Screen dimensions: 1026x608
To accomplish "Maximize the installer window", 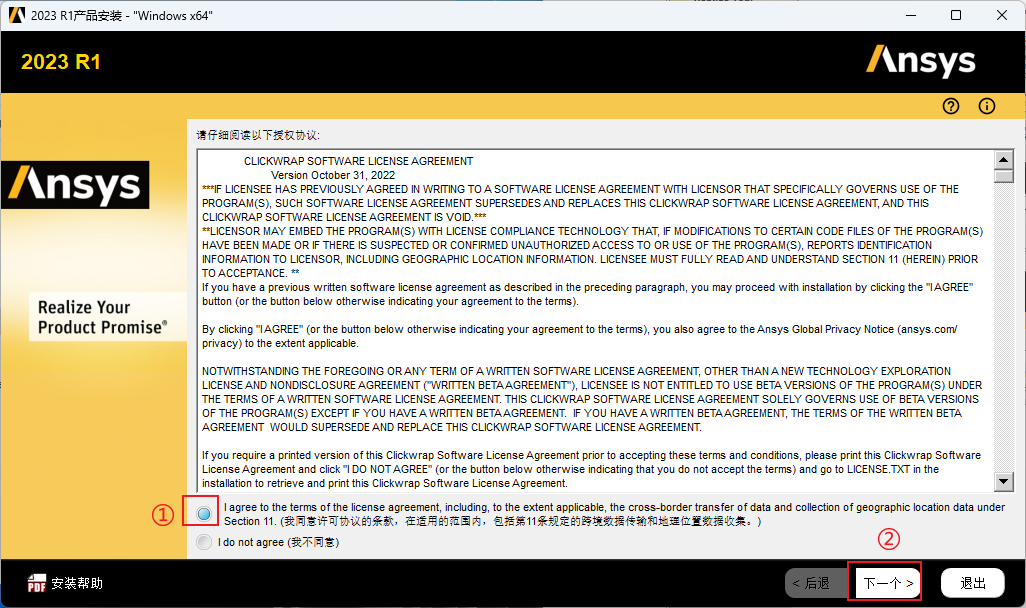I will pos(956,15).
